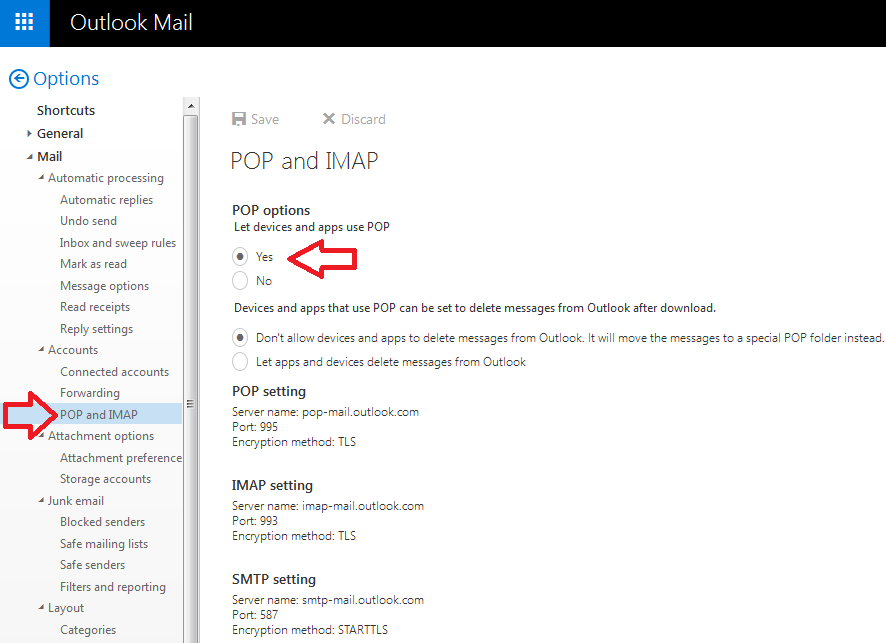The image size is (886, 643).
Task: Choose Don't allow devices to delete messages
Action: [x=240, y=338]
